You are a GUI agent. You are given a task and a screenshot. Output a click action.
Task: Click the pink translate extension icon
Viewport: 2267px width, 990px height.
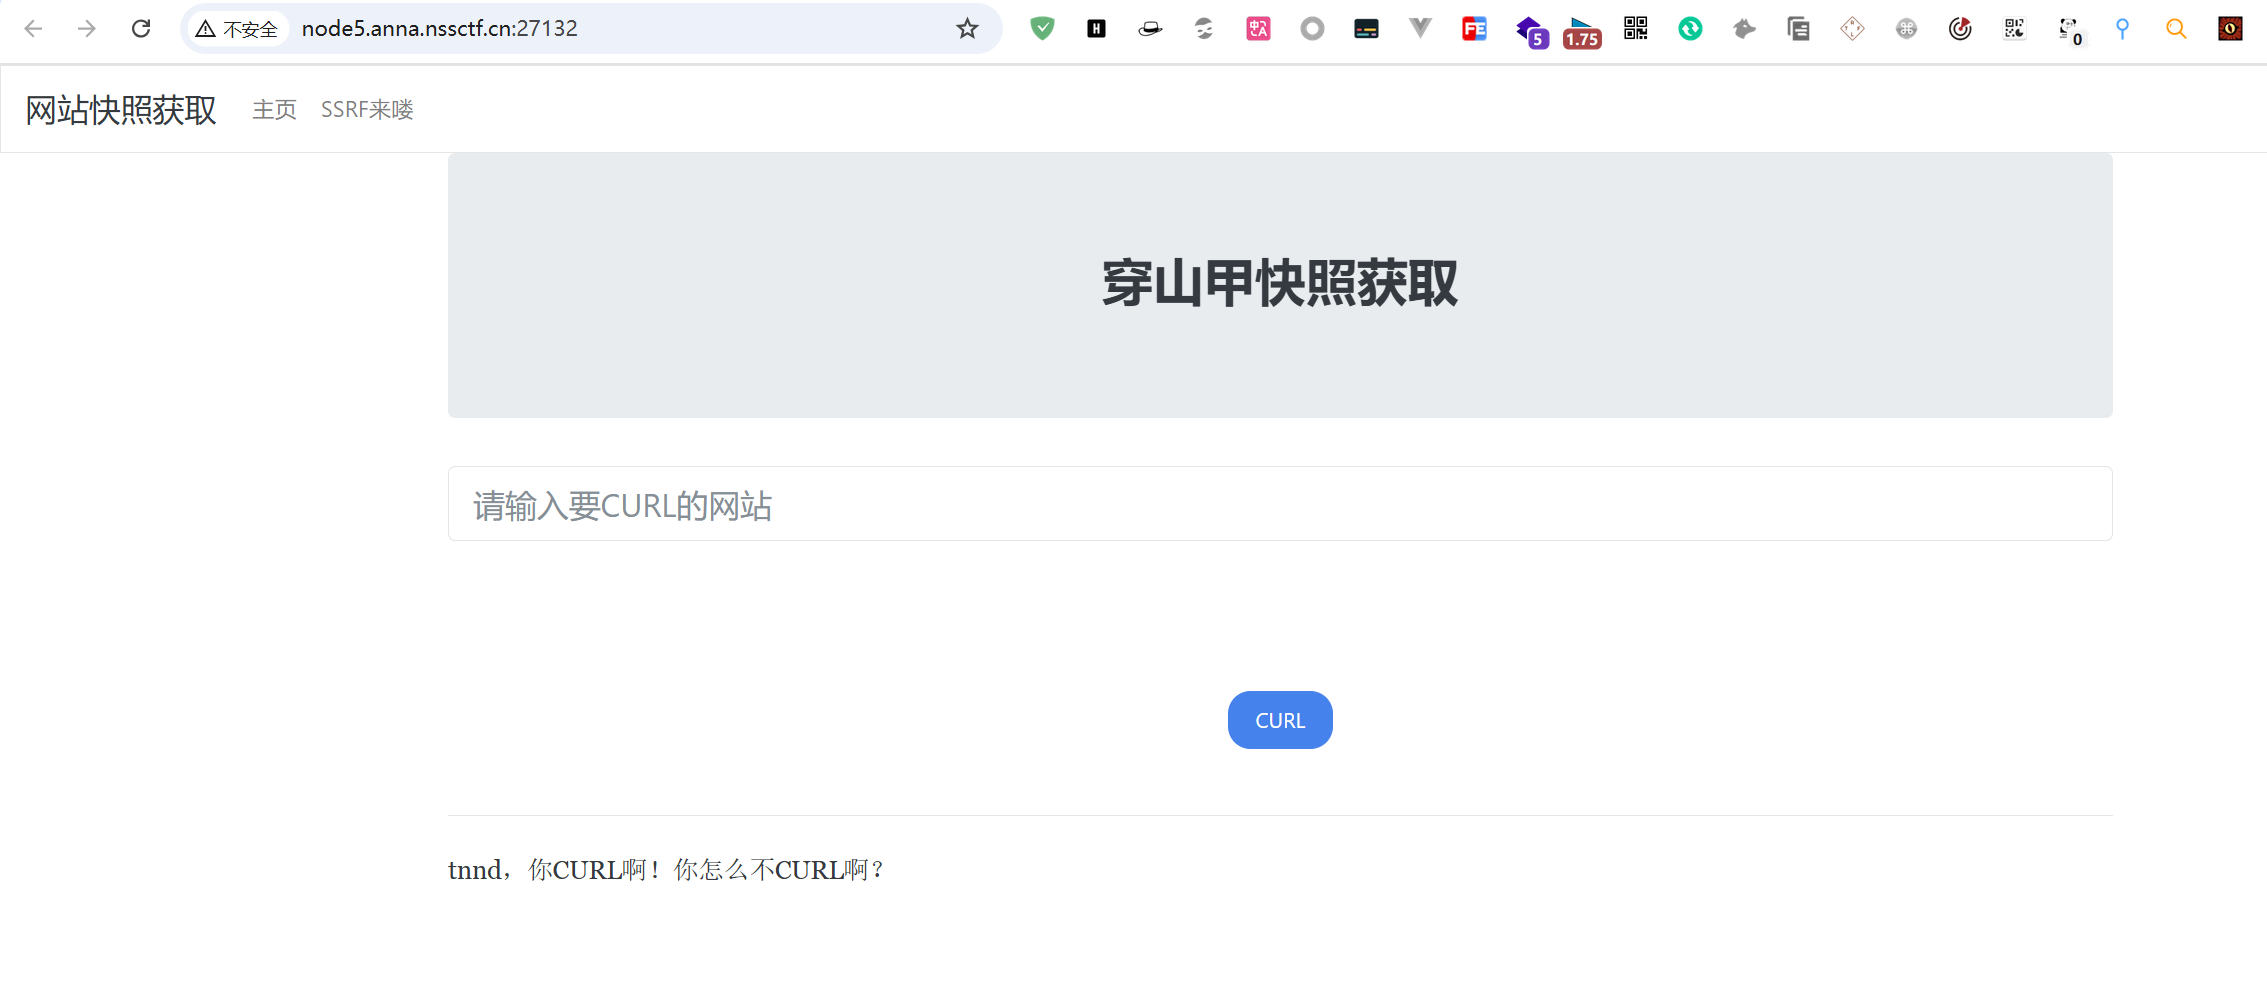coord(1258,29)
